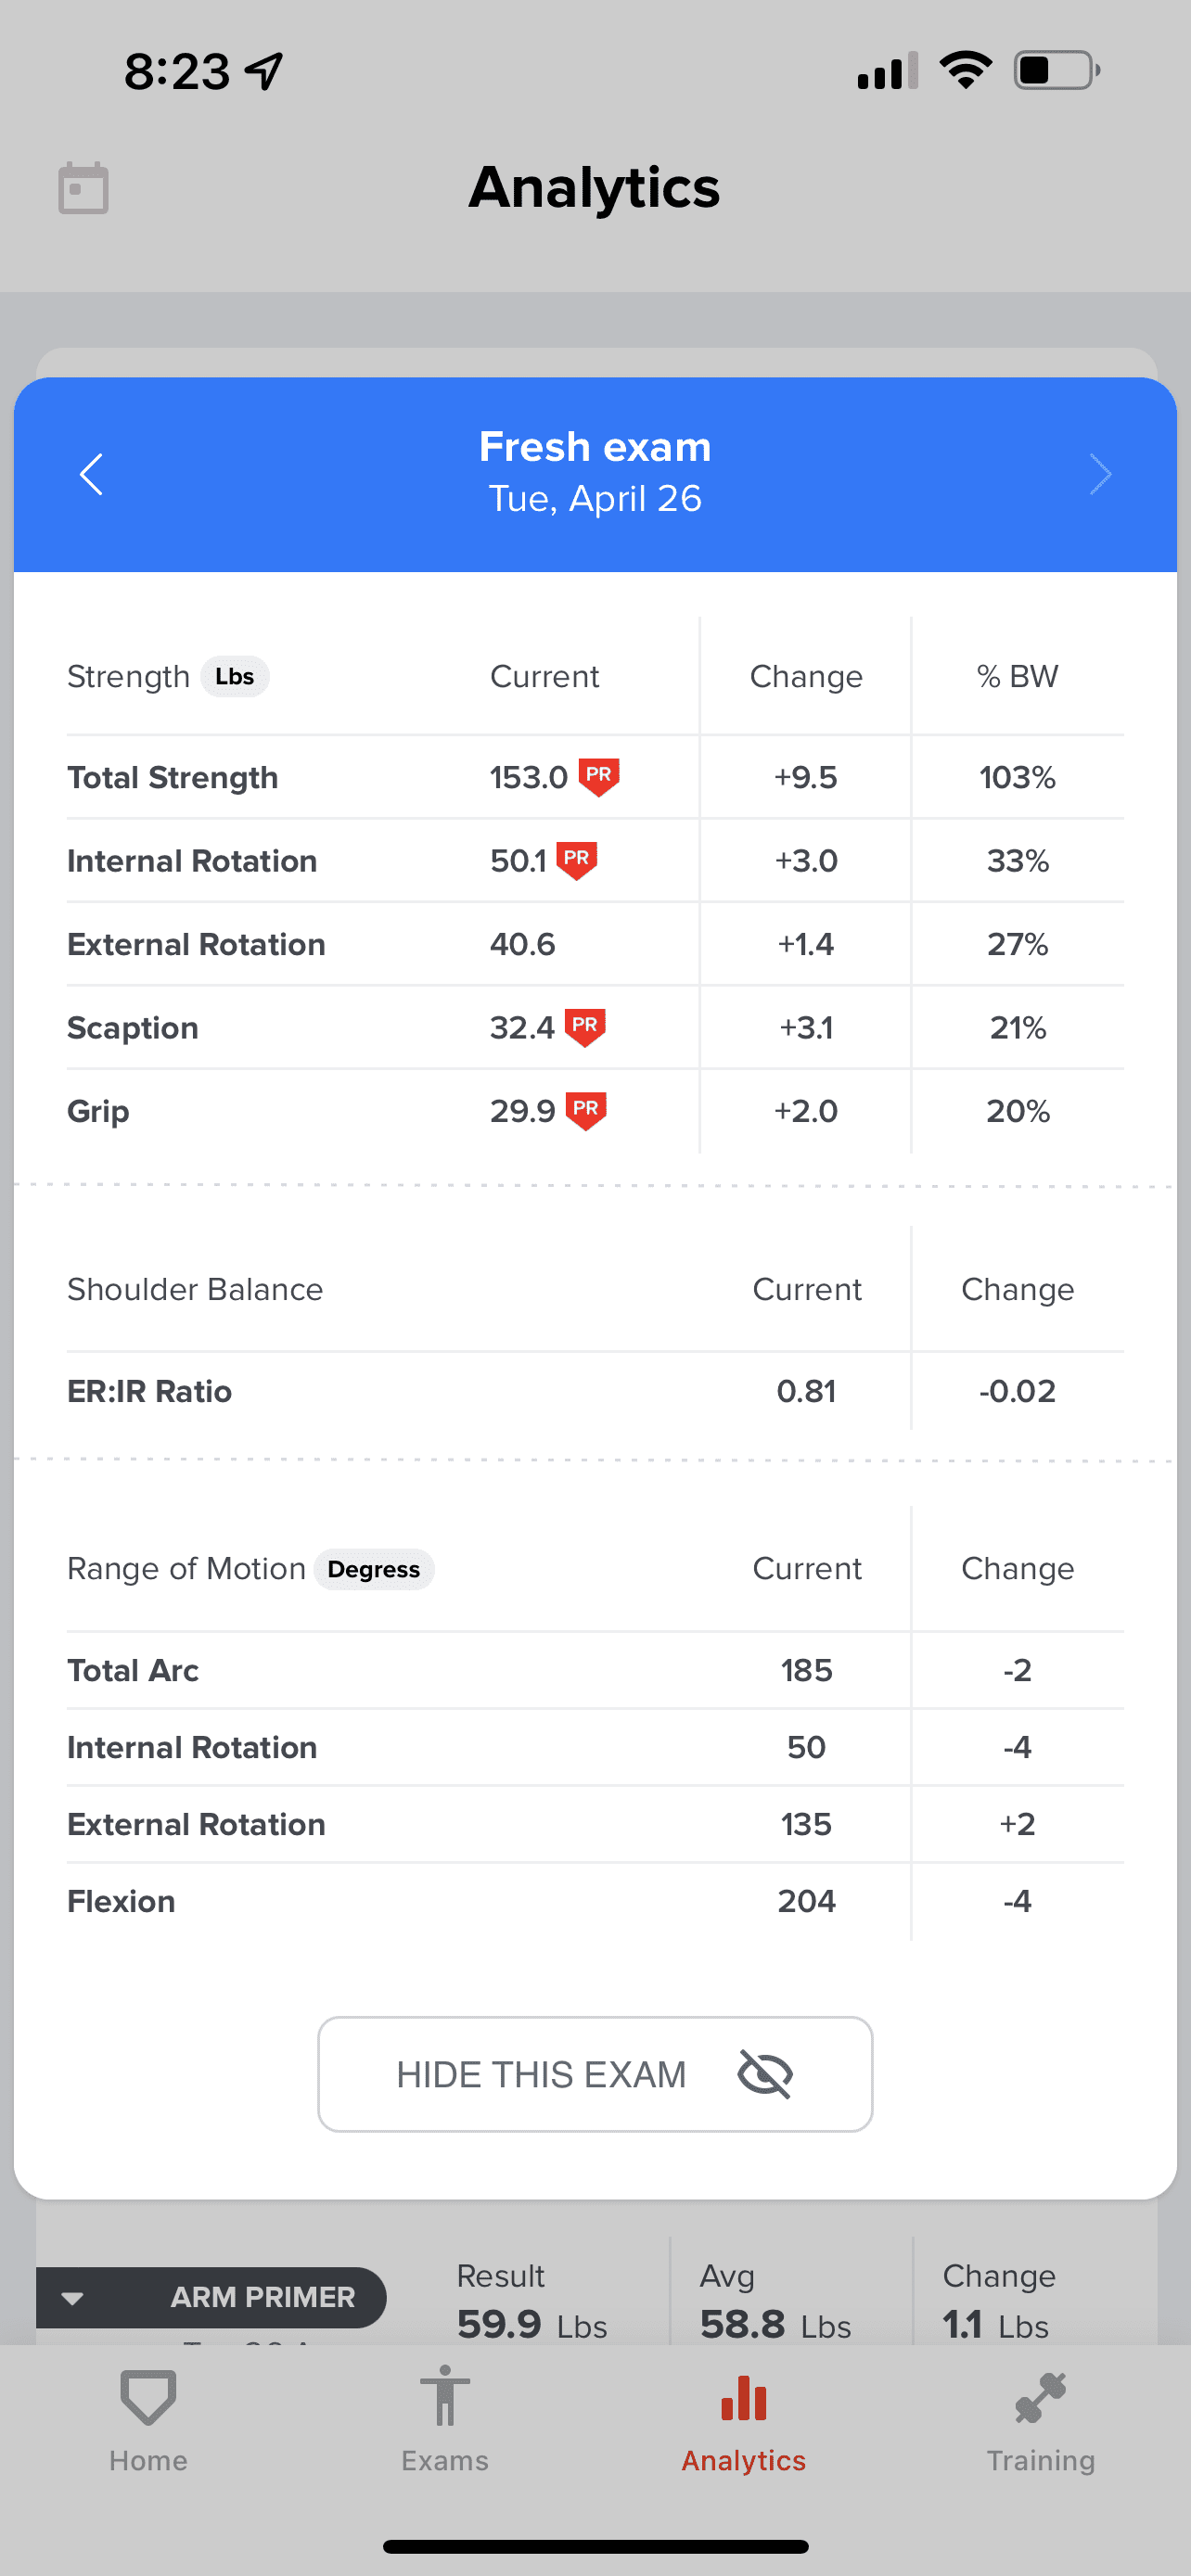Switch to the Home tab
This screenshot has height=2576, width=1191.
148,2418
